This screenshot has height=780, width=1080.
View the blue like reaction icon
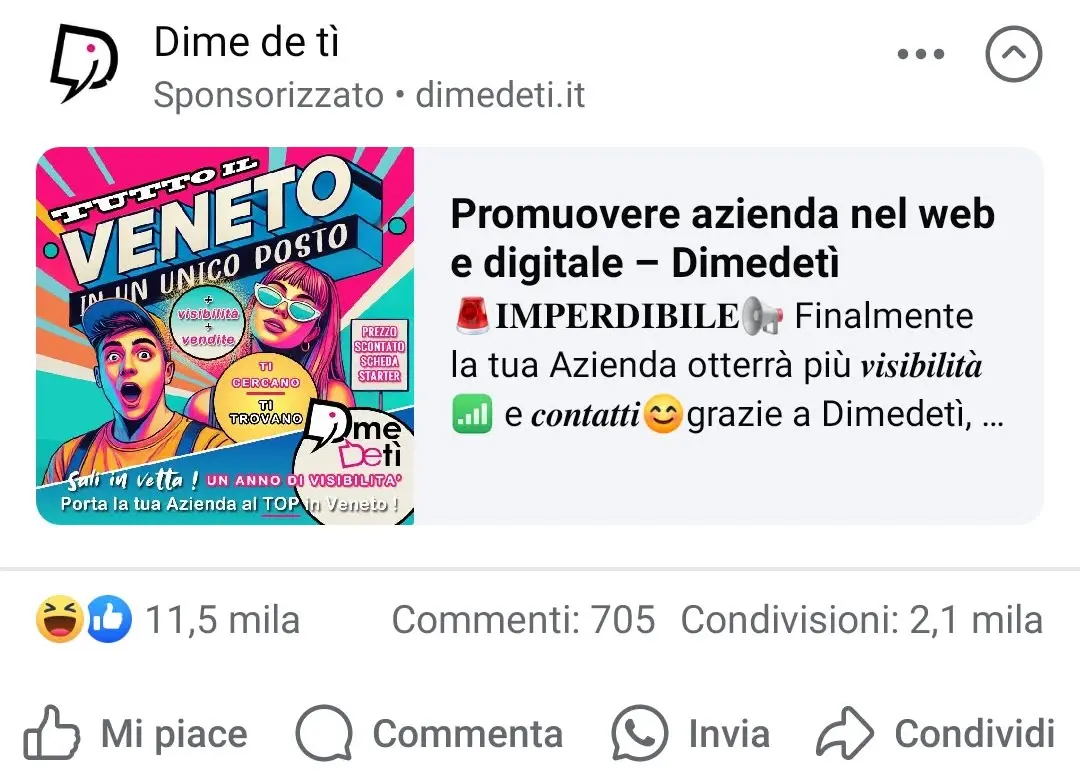coord(109,619)
